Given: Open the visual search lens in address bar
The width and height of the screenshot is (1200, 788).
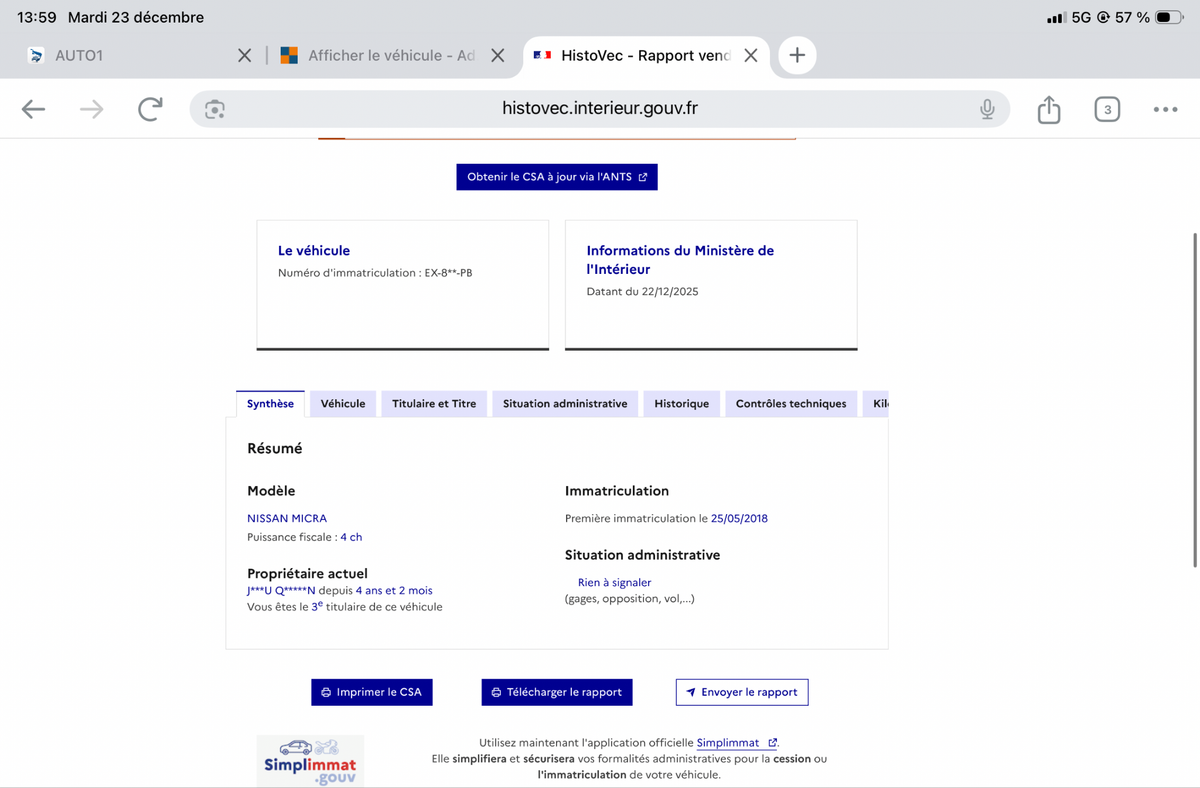Looking at the screenshot, I should coord(215,109).
